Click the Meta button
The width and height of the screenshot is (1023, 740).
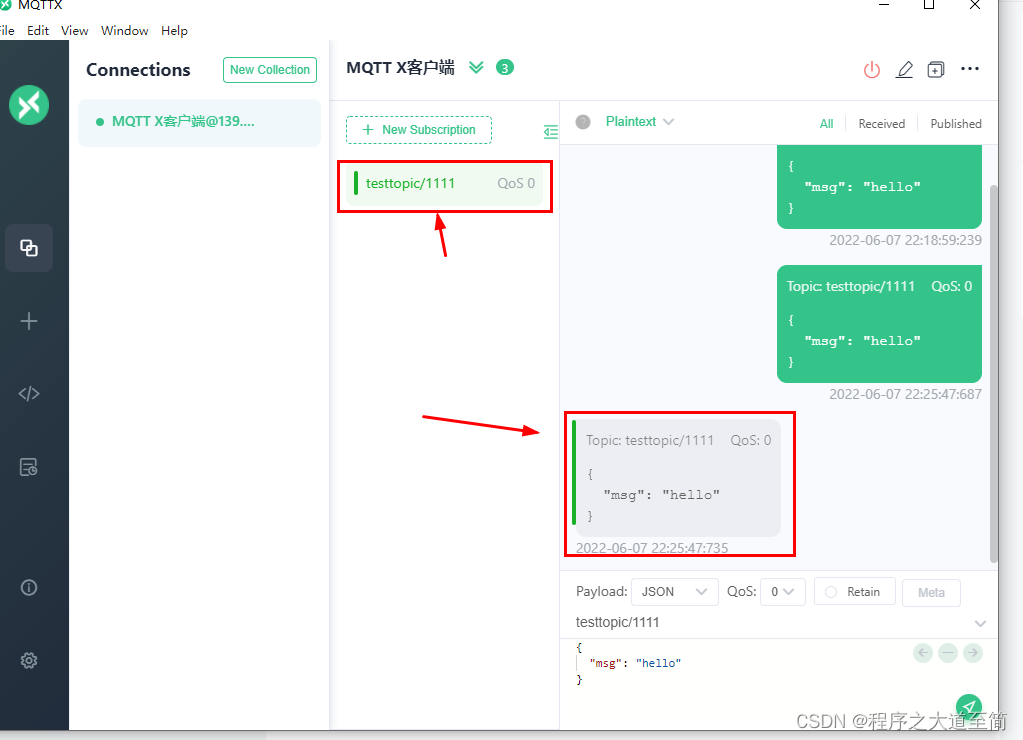coord(931,593)
